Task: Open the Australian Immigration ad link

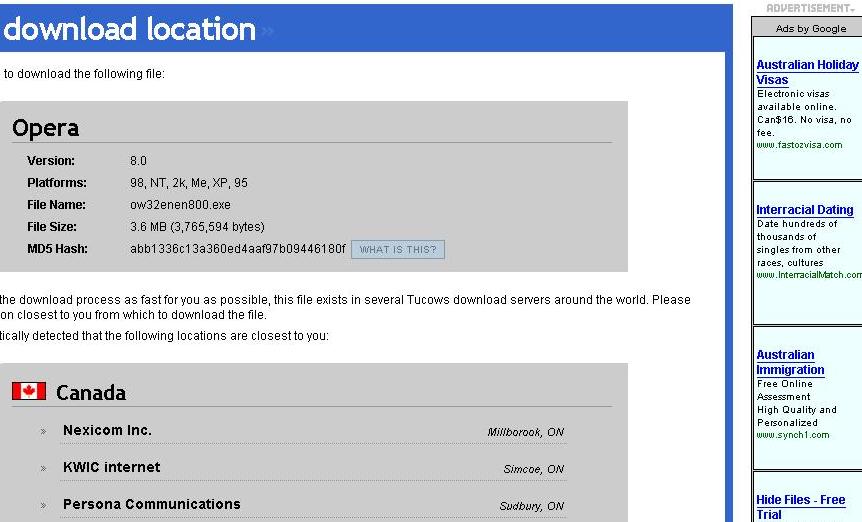Action: coord(790,362)
